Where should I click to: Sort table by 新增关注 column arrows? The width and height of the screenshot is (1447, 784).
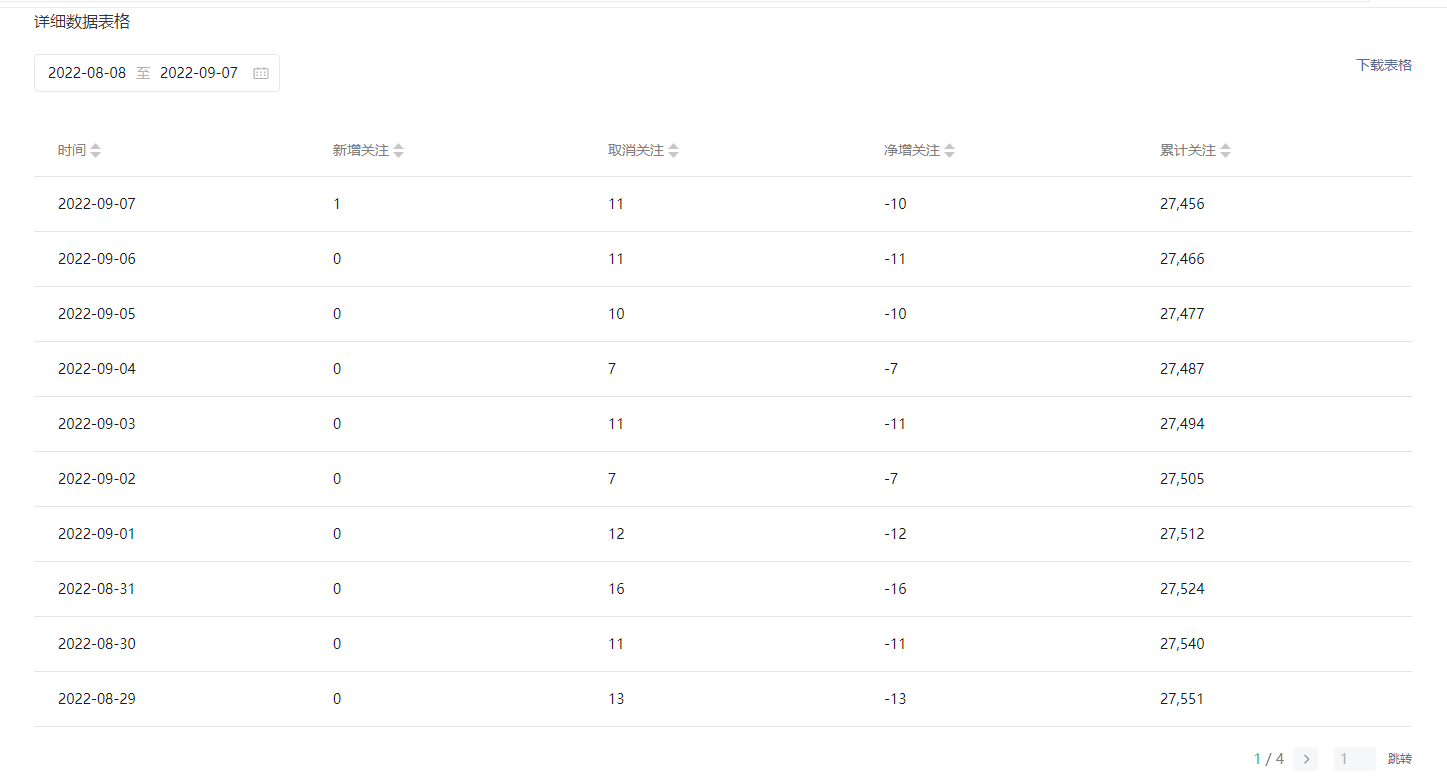tap(398, 151)
